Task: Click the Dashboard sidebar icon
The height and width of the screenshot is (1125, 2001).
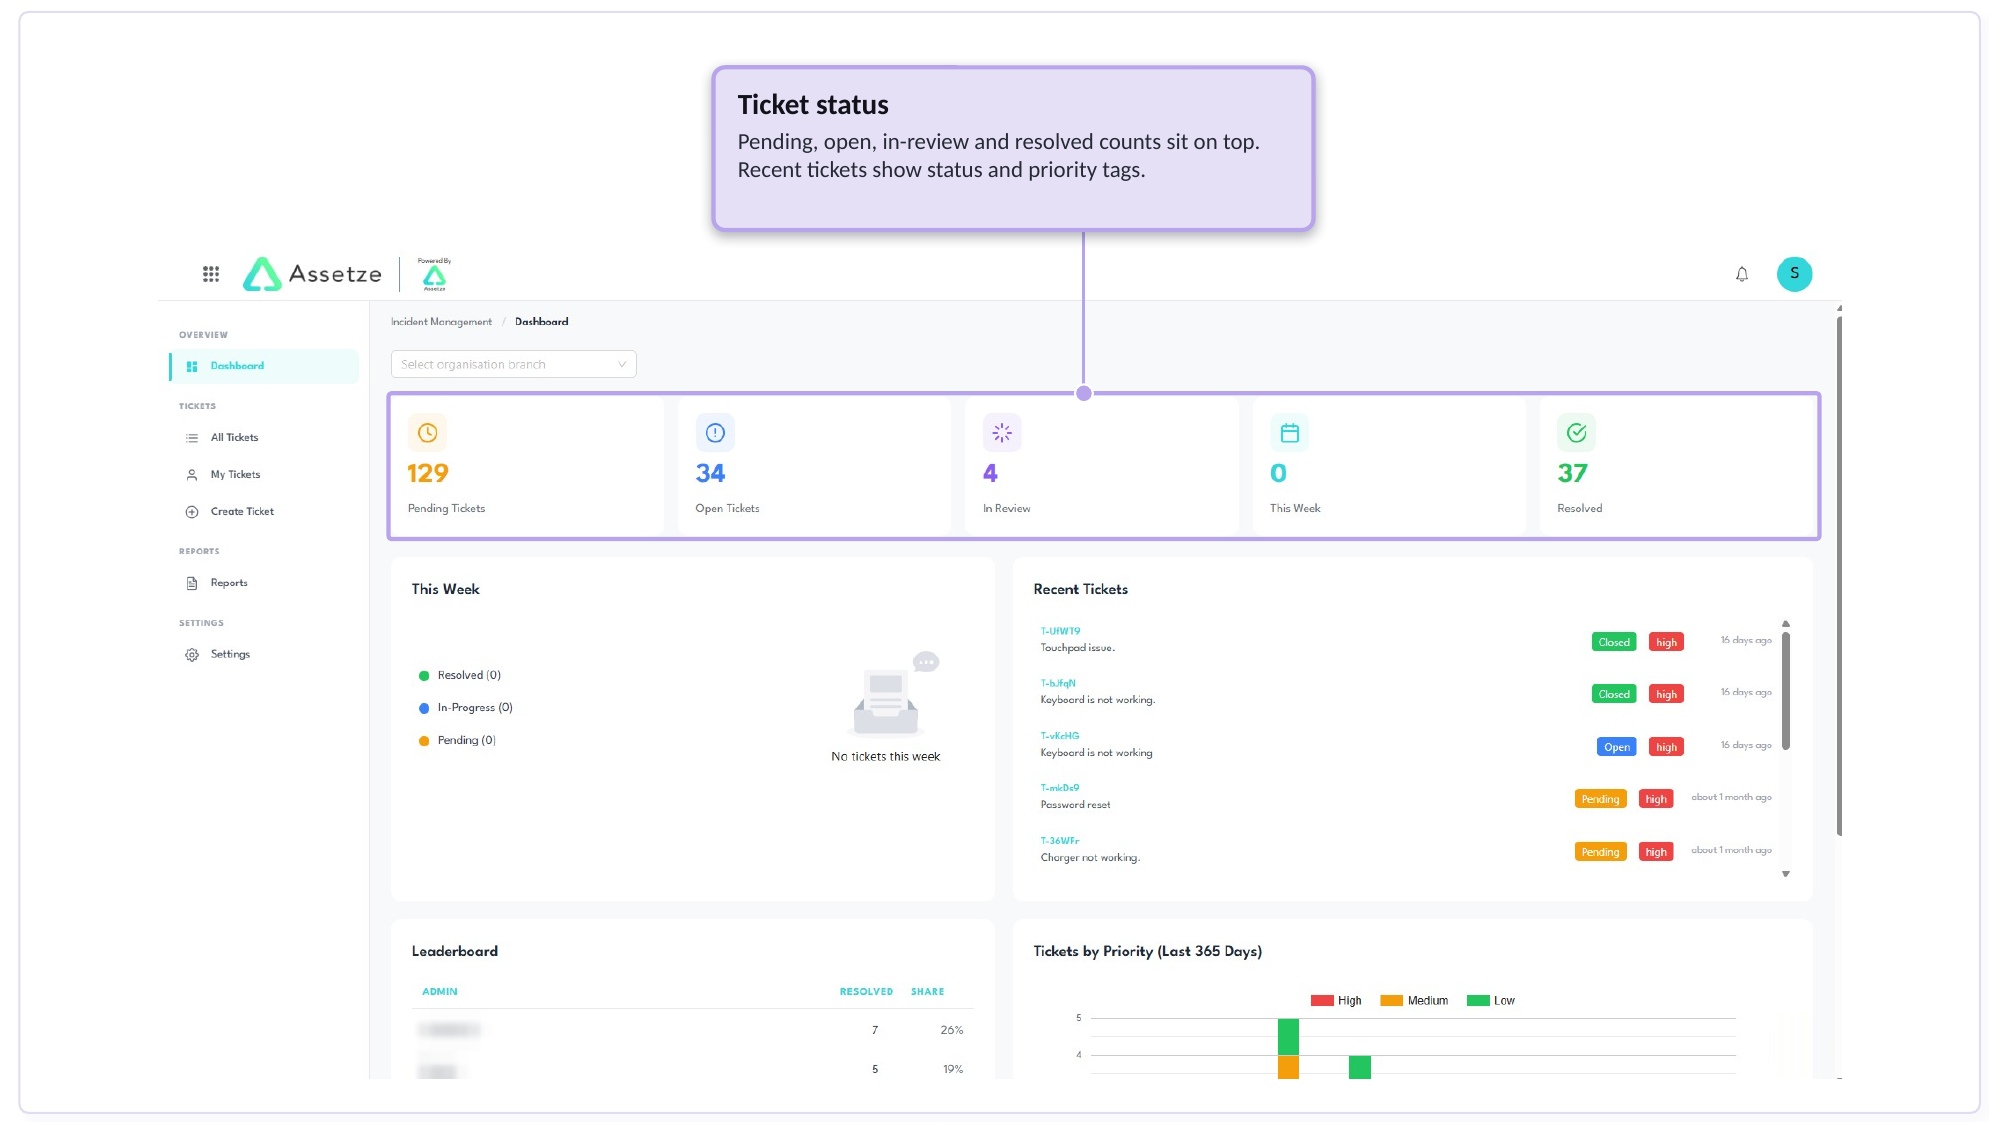Action: tap(192, 366)
